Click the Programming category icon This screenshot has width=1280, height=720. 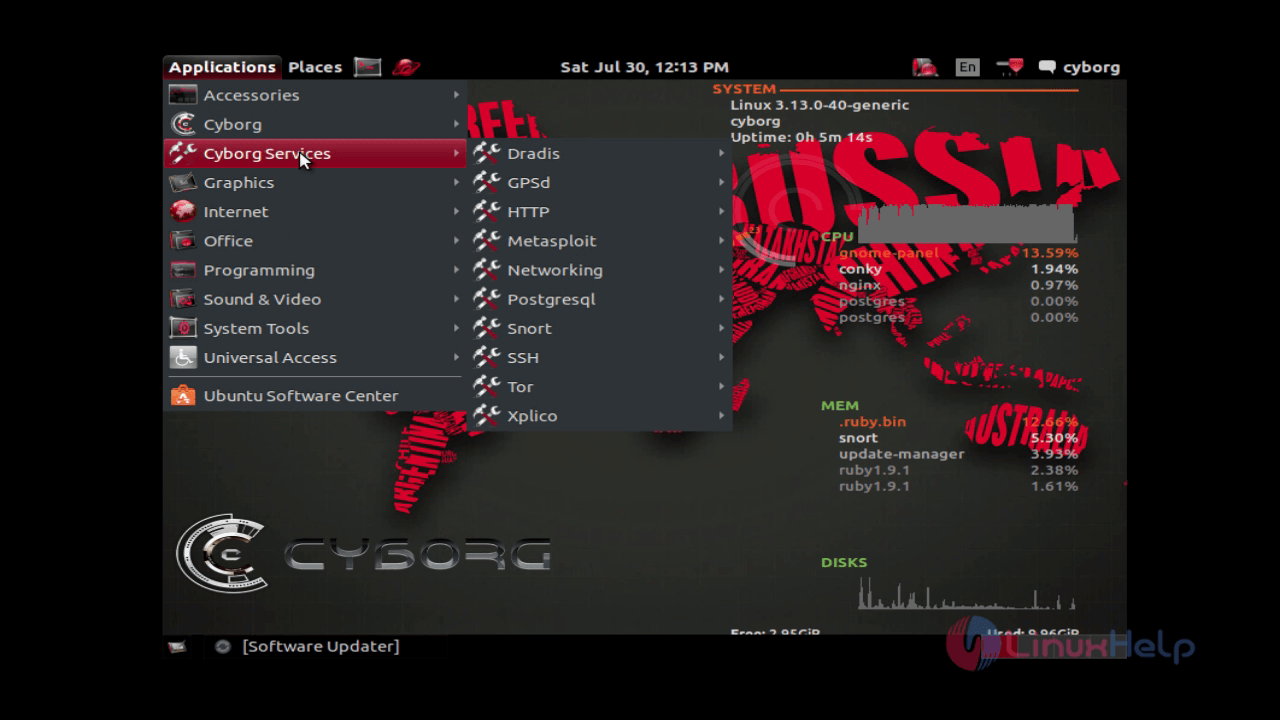pyautogui.click(x=183, y=270)
